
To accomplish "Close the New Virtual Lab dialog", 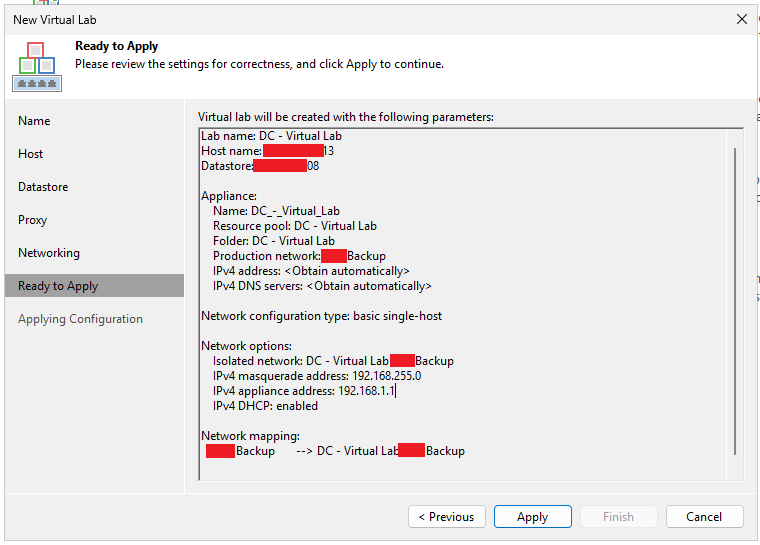I will tap(741, 19).
